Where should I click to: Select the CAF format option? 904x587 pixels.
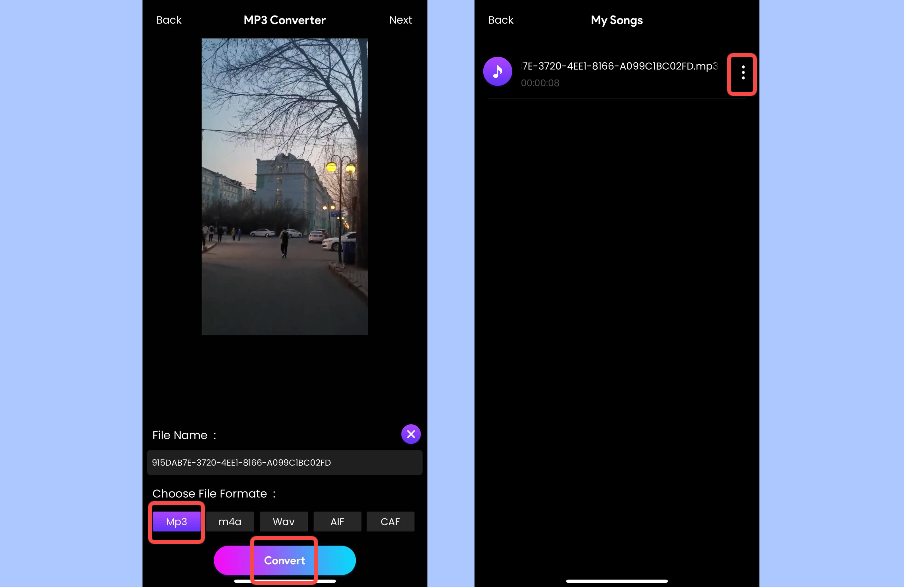coord(390,522)
